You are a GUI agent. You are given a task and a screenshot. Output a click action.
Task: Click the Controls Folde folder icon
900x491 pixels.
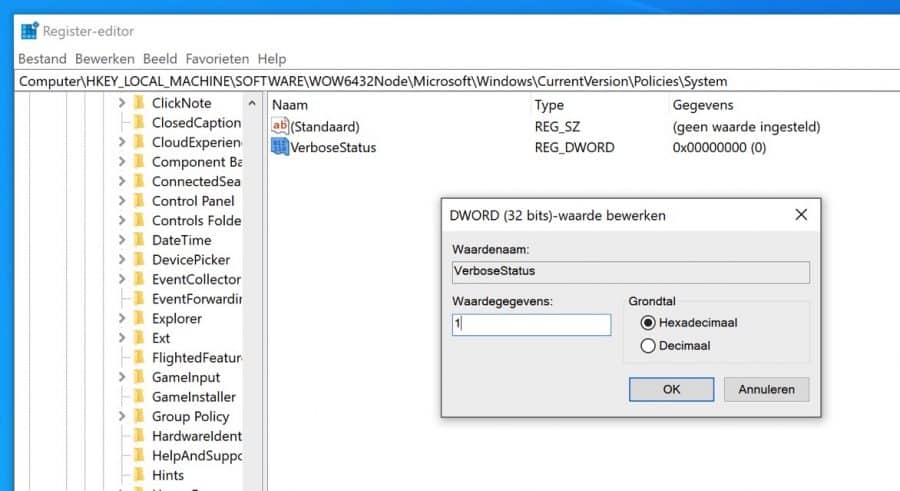point(139,220)
